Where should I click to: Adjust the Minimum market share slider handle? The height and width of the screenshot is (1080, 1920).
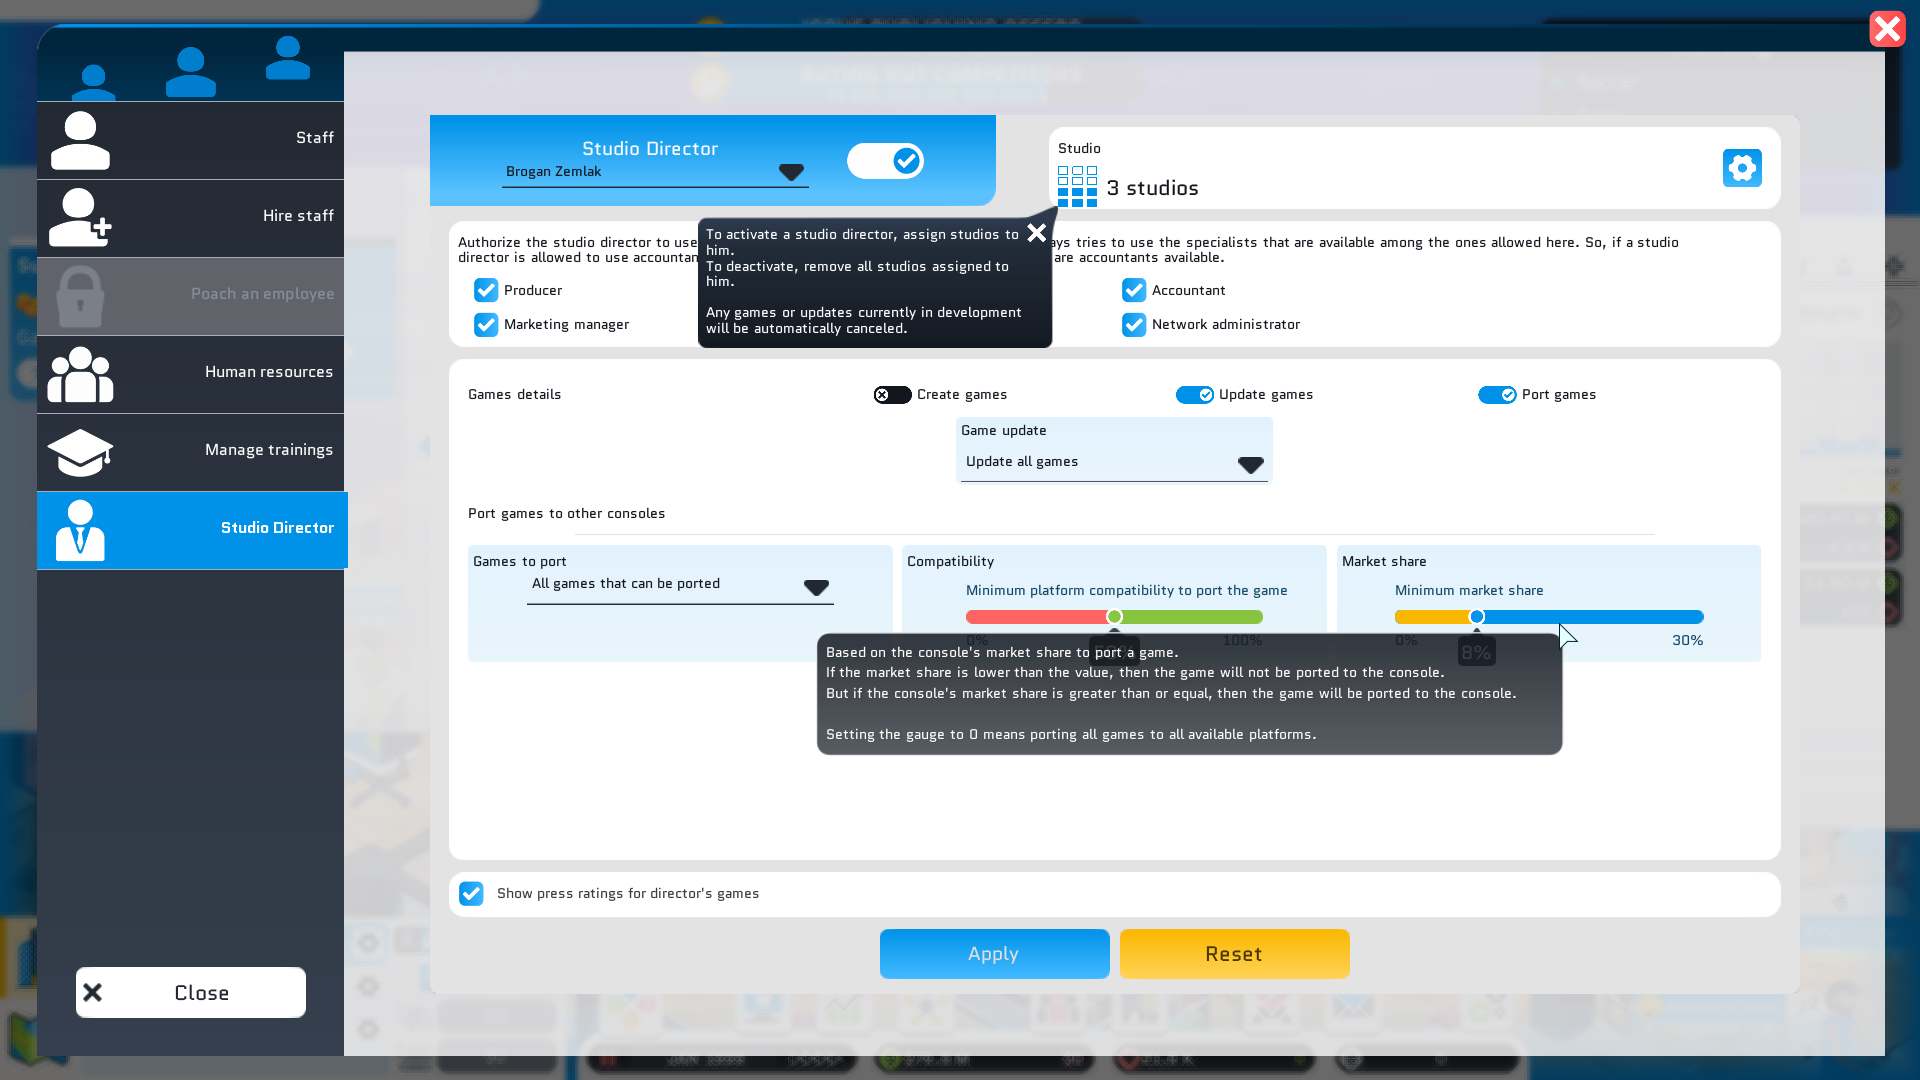pos(1477,617)
